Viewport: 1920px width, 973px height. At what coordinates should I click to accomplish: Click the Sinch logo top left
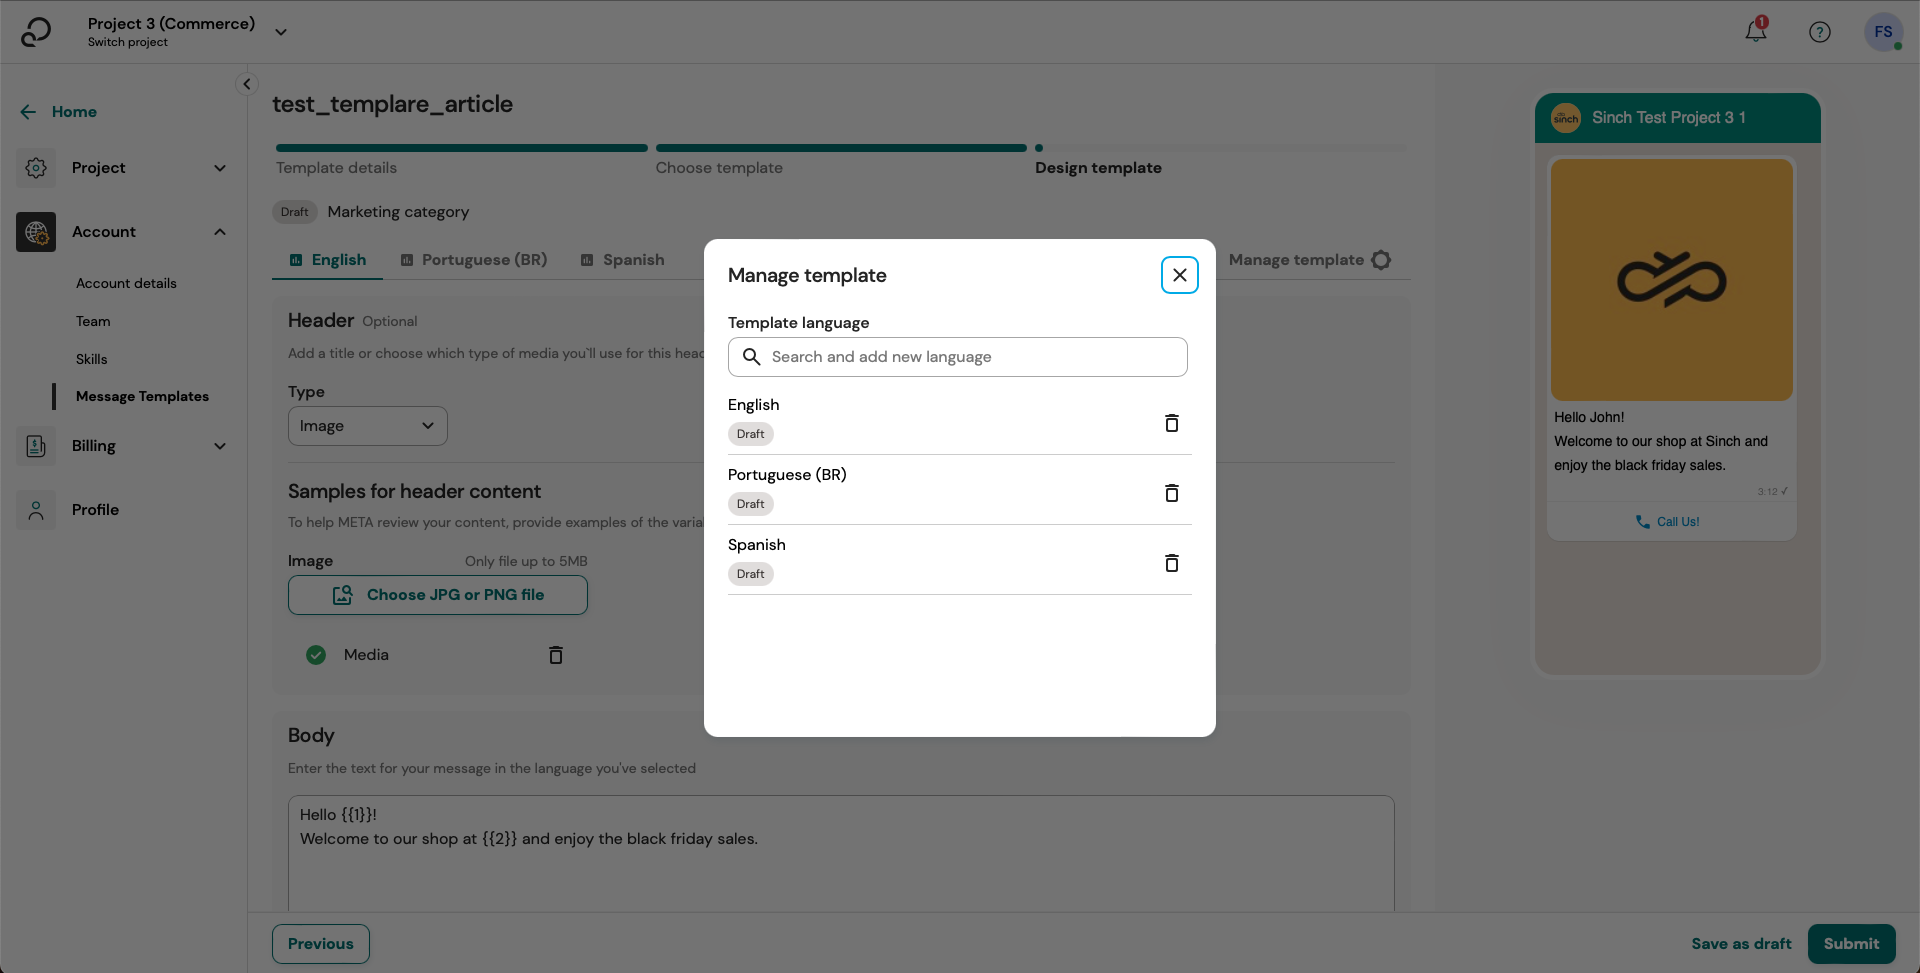point(36,31)
